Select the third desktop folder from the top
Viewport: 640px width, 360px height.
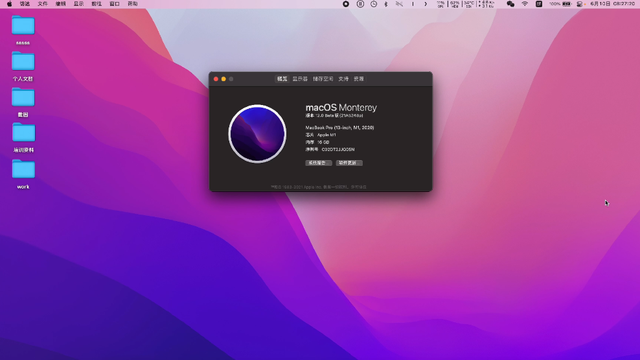coord(23,97)
